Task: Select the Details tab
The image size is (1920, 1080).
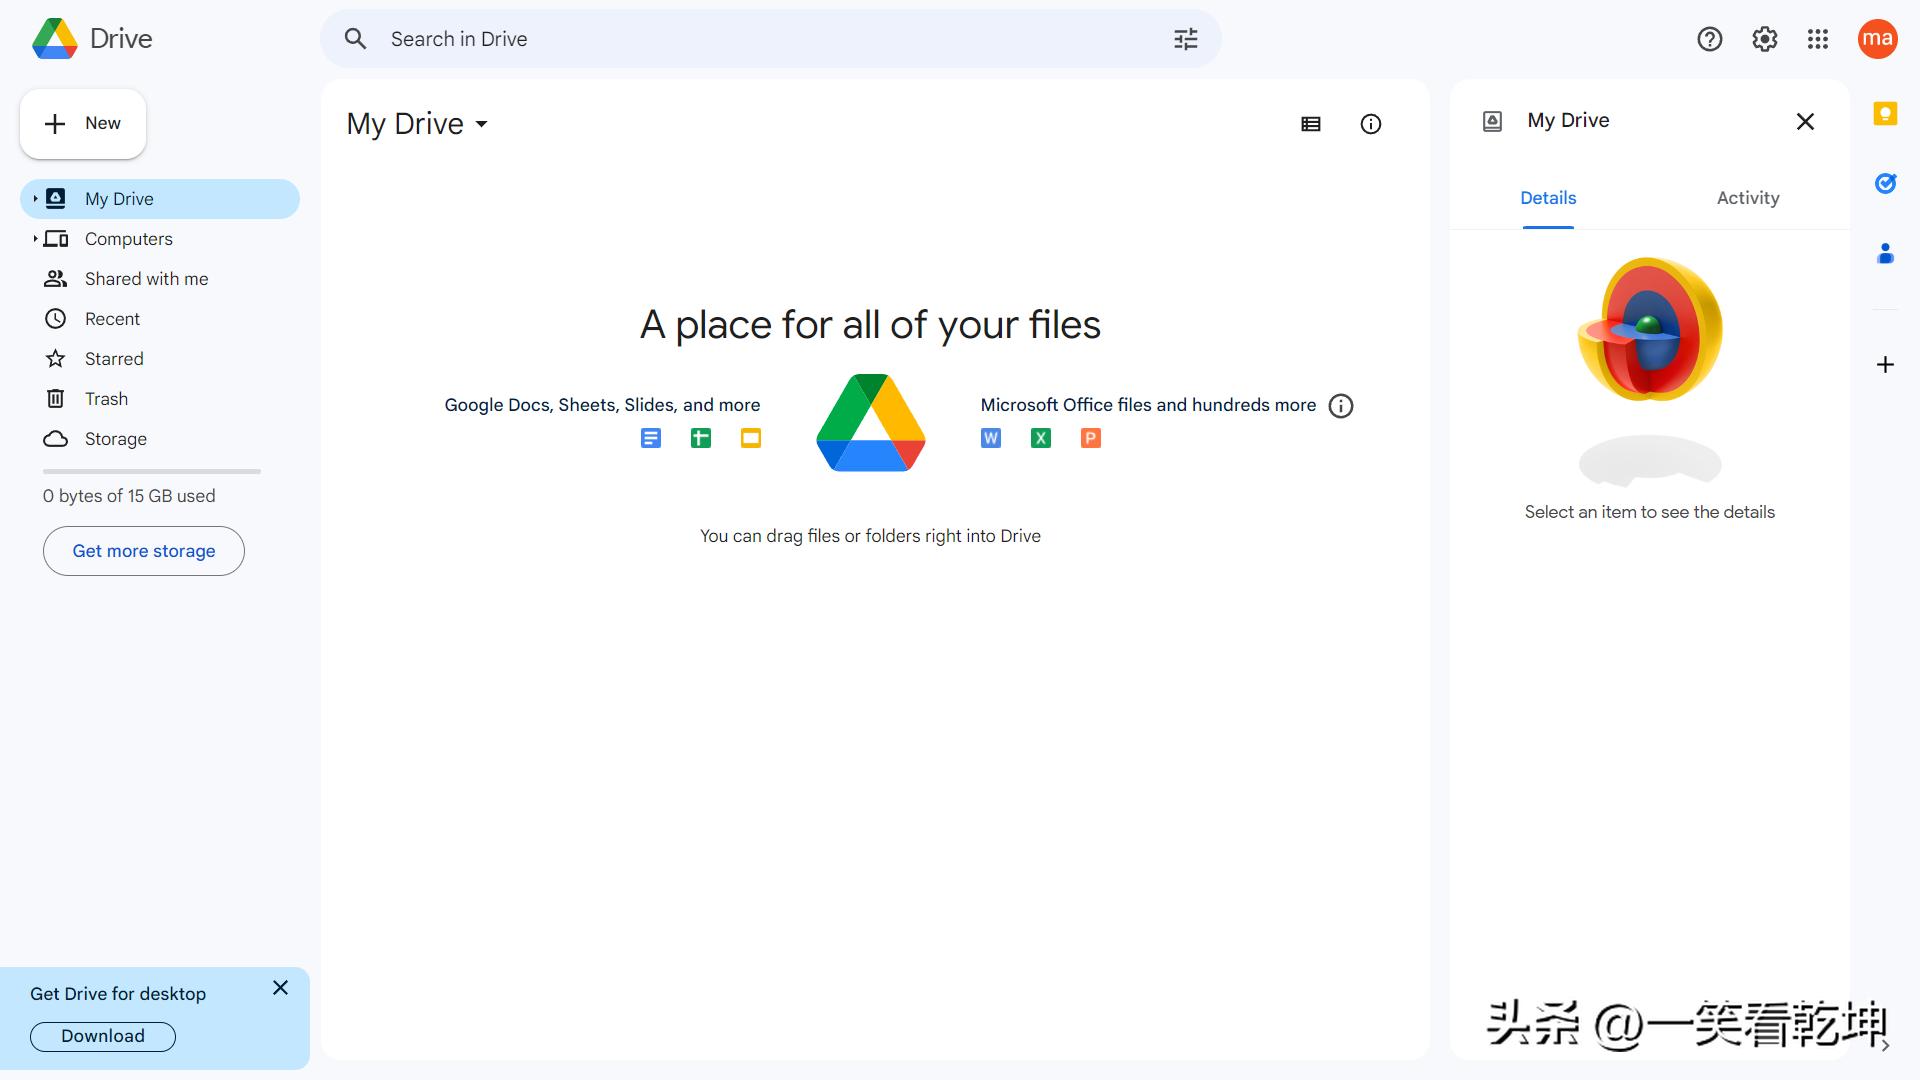Action: click(x=1548, y=198)
